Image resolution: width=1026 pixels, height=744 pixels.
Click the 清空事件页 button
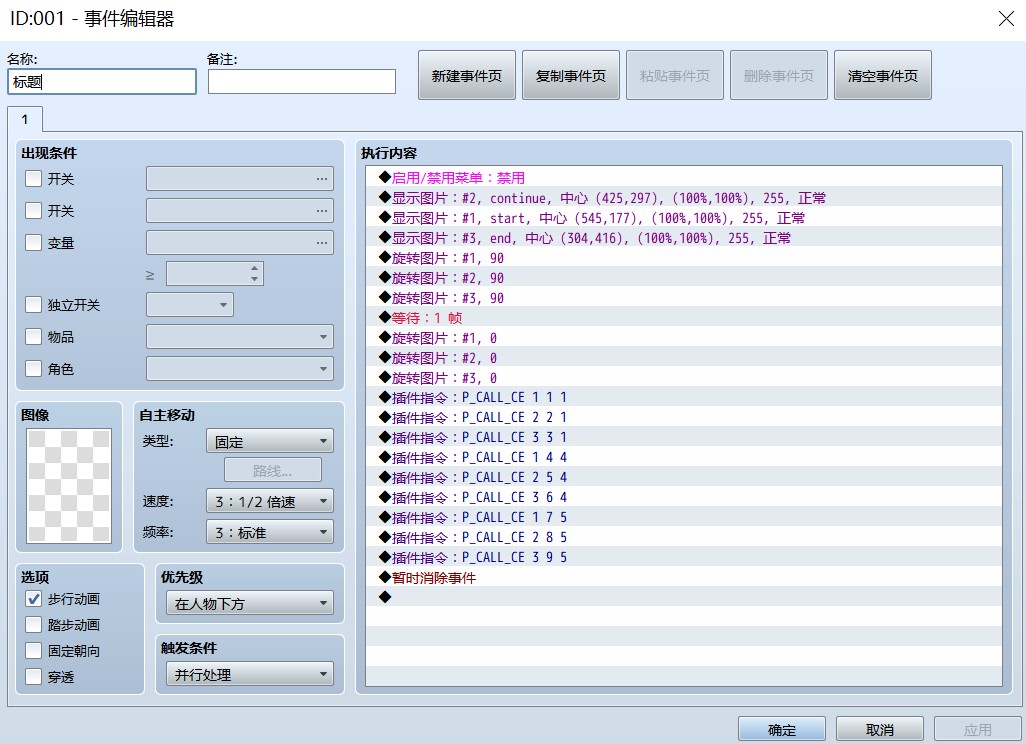883,76
